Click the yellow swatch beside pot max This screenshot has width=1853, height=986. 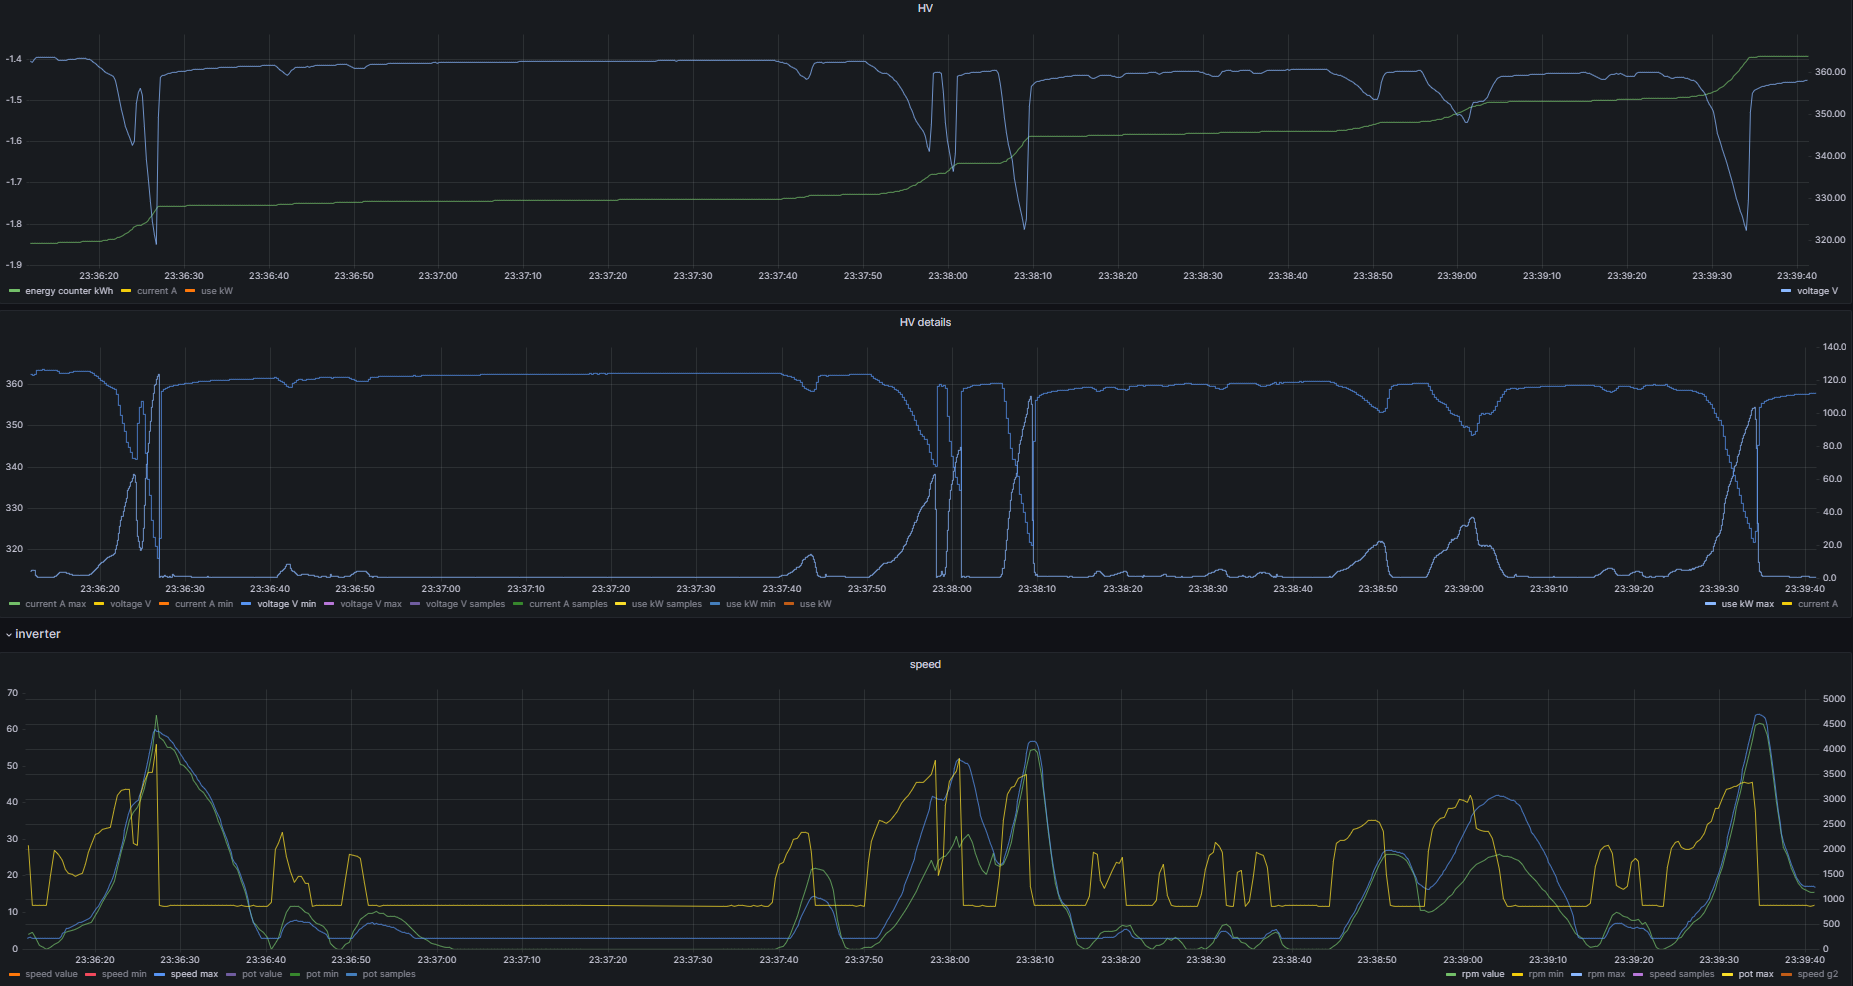click(x=1728, y=974)
